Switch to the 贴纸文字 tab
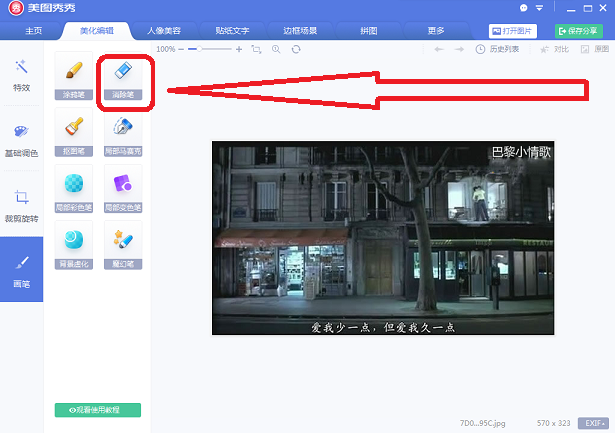The width and height of the screenshot is (615, 433). pyautogui.click(x=232, y=31)
